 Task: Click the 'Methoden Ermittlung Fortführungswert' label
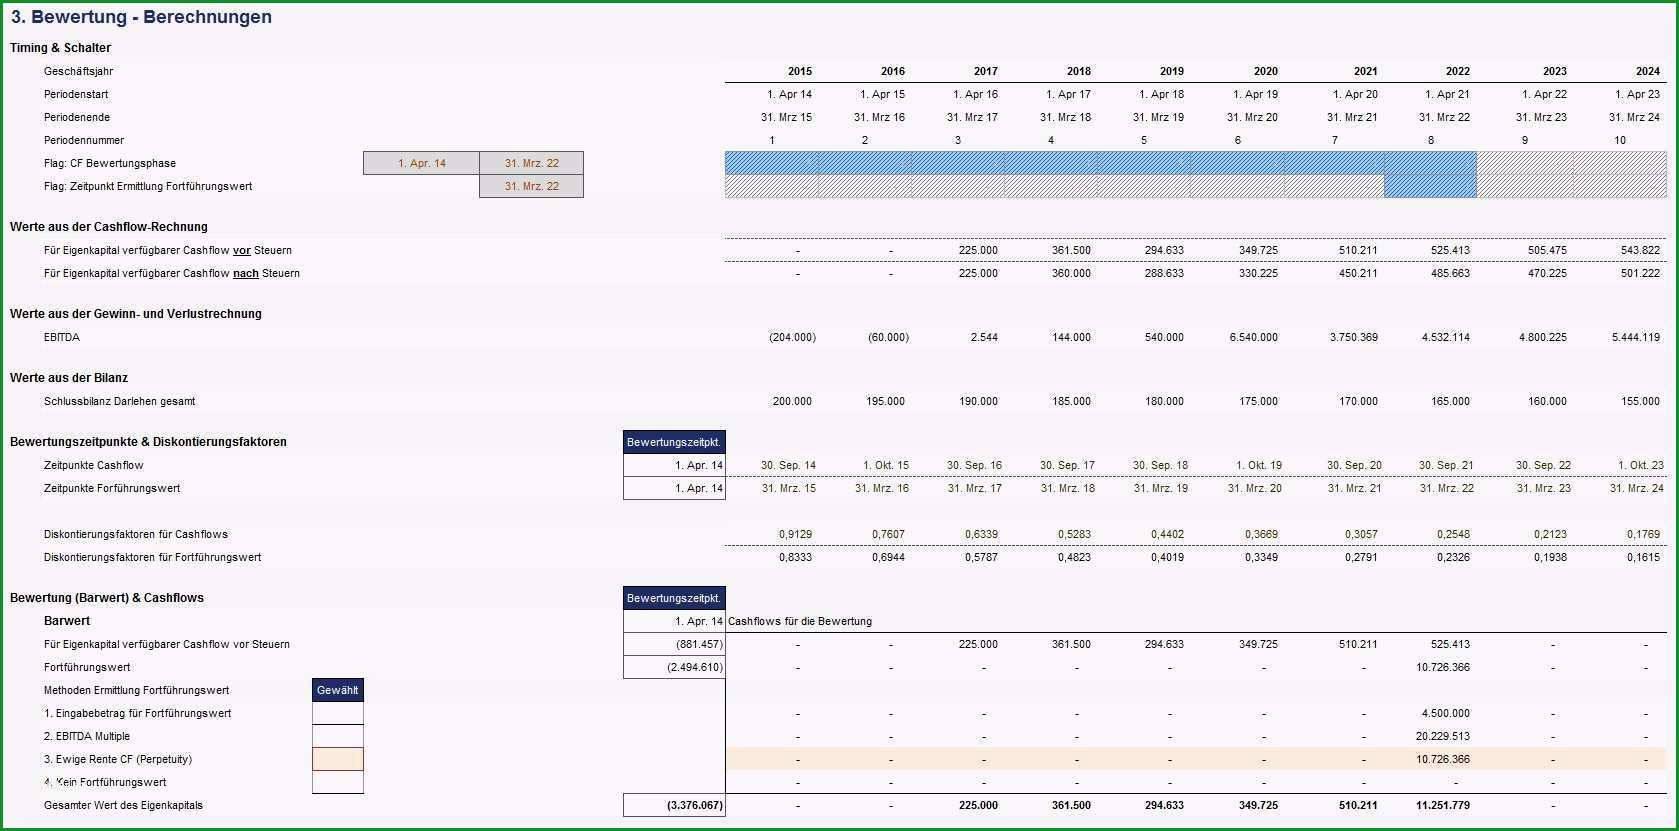coord(136,690)
